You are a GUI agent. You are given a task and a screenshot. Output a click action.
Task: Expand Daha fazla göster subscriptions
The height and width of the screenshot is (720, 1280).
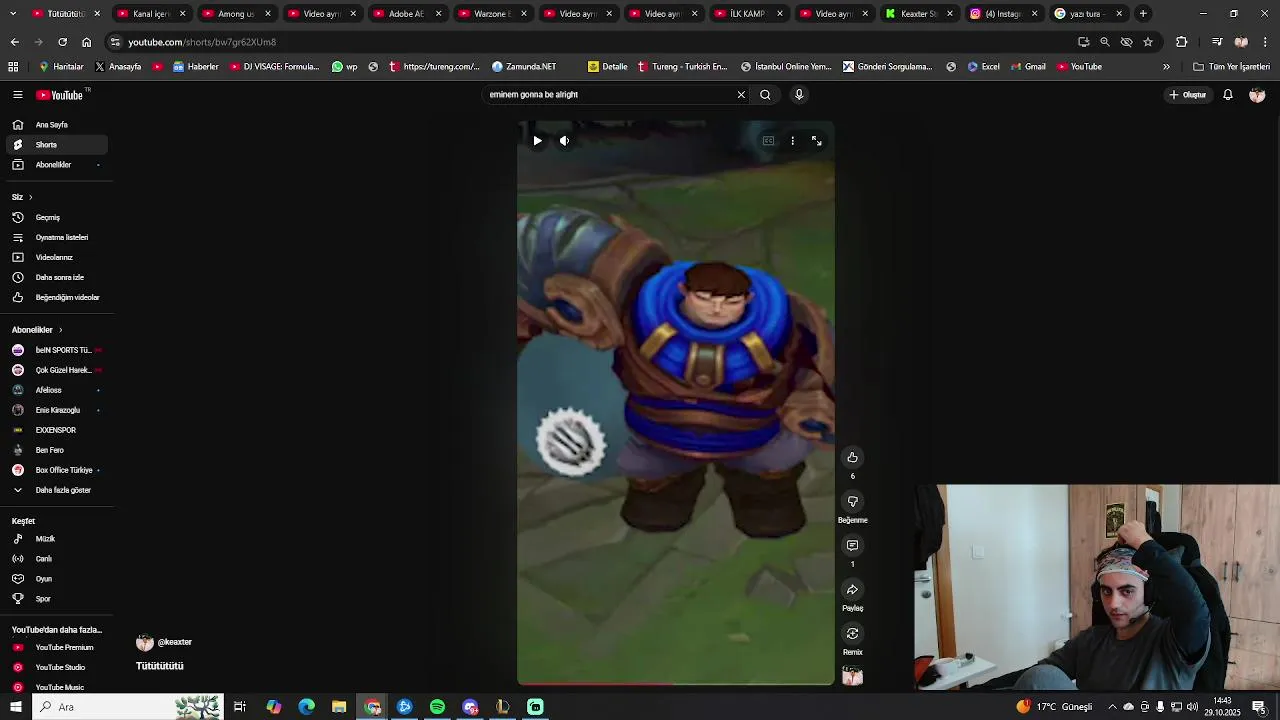coord(56,490)
